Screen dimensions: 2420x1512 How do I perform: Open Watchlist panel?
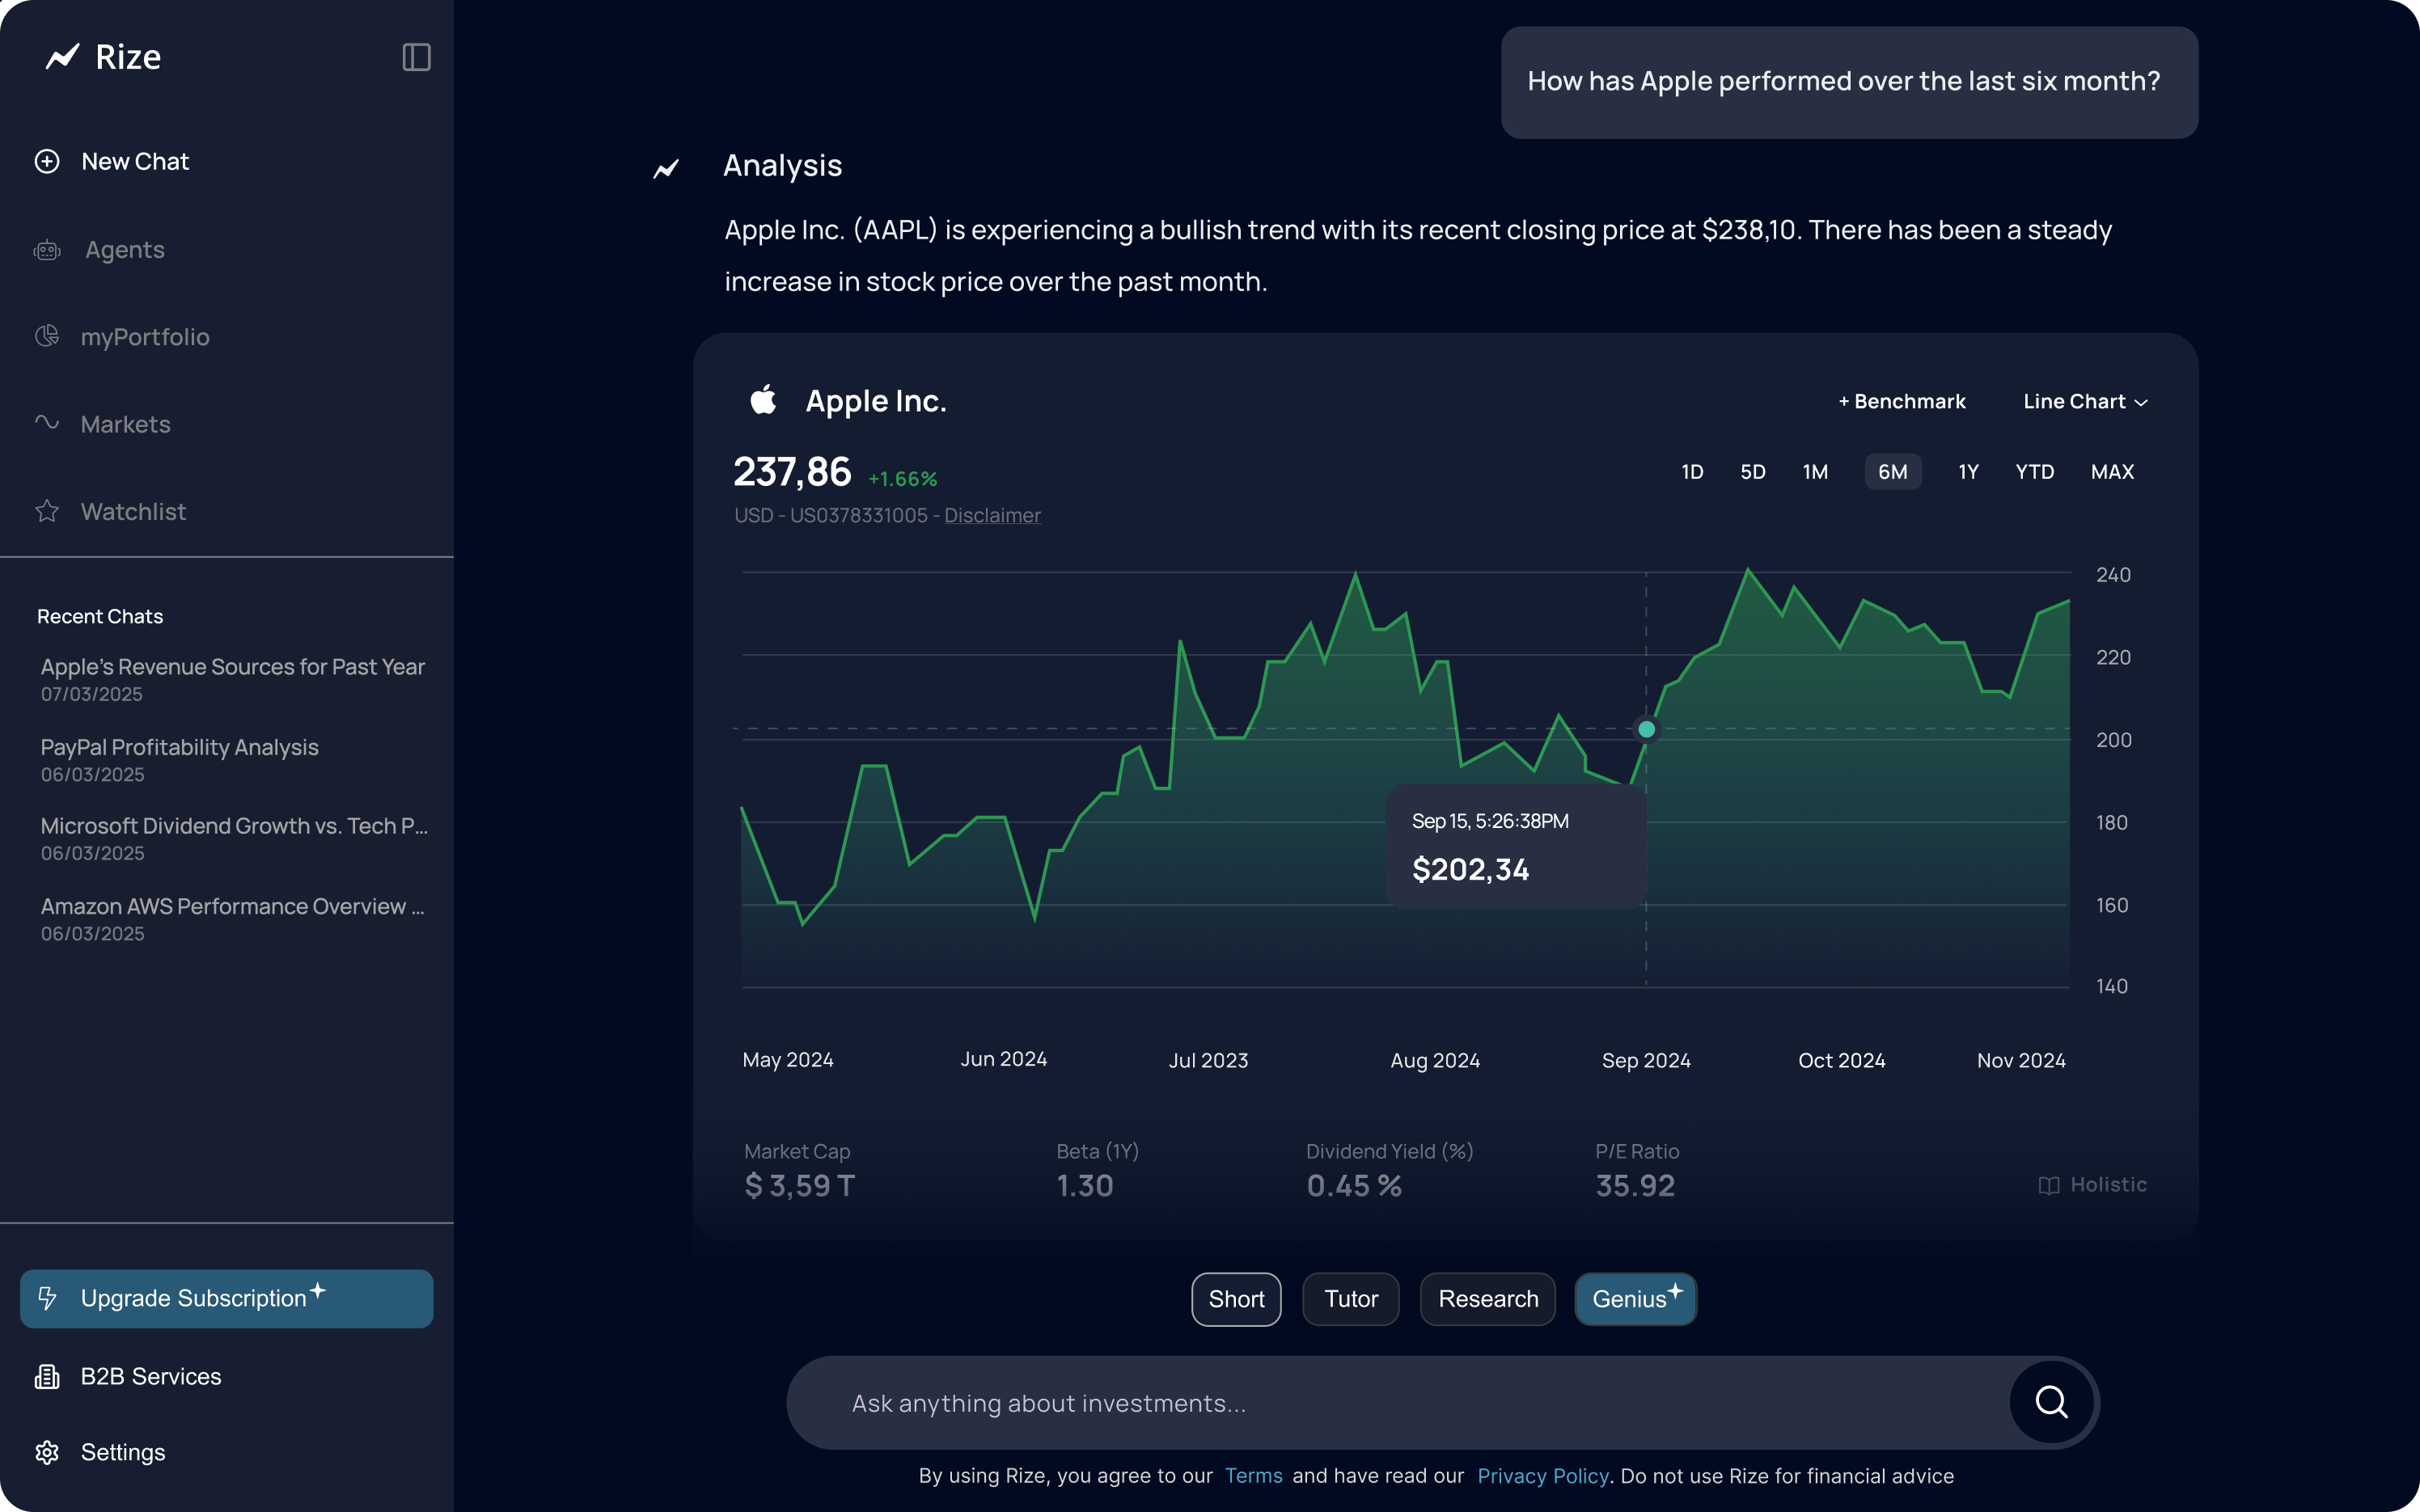(x=131, y=510)
